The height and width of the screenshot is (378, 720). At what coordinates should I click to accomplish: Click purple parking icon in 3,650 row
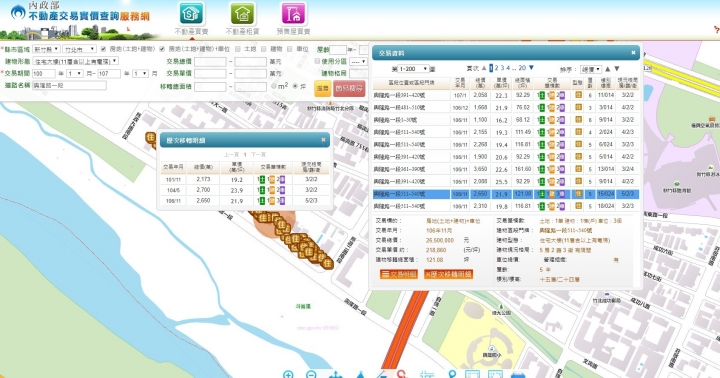tap(562, 169)
